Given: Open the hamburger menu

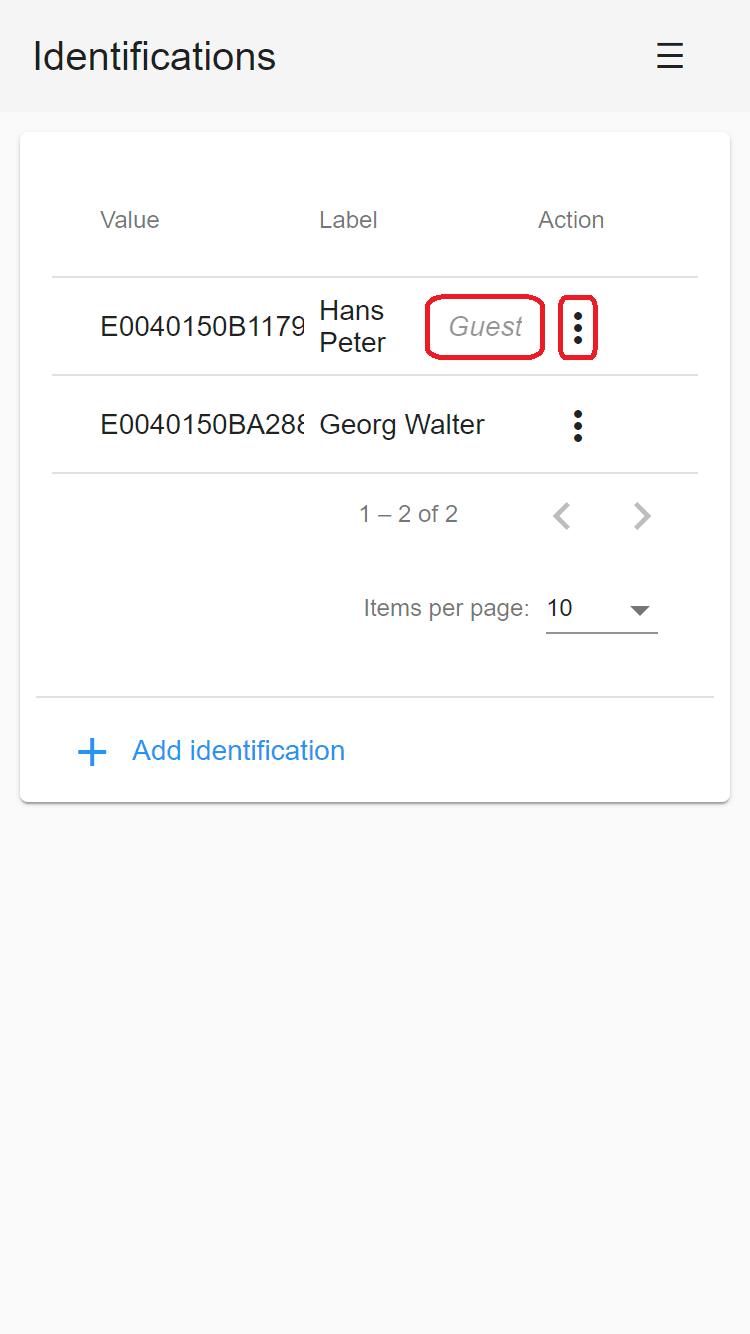Looking at the screenshot, I should click(670, 56).
